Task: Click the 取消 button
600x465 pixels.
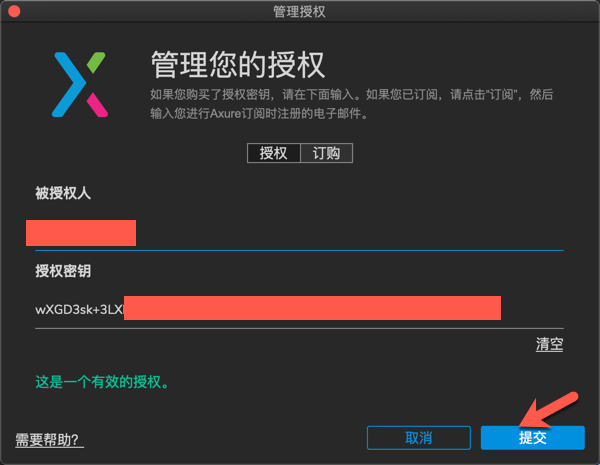Action: point(419,438)
